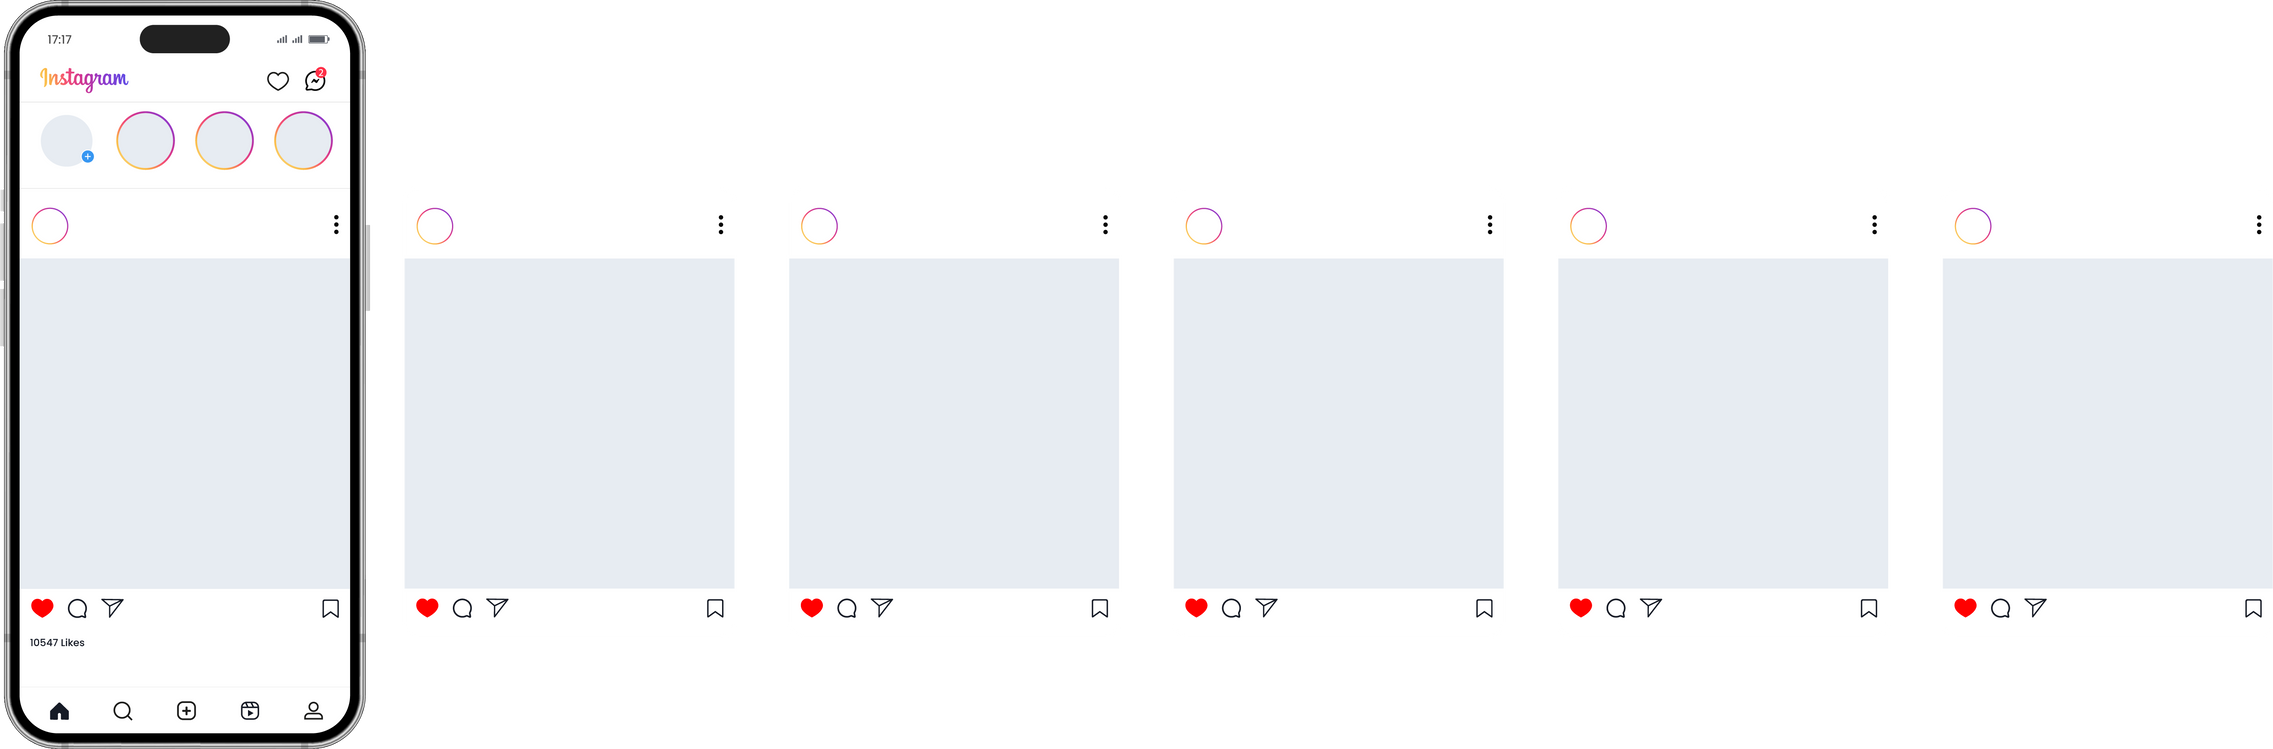Open the Messenger chat icon with badge
Image resolution: width=2273 pixels, height=749 pixels.
[x=315, y=80]
